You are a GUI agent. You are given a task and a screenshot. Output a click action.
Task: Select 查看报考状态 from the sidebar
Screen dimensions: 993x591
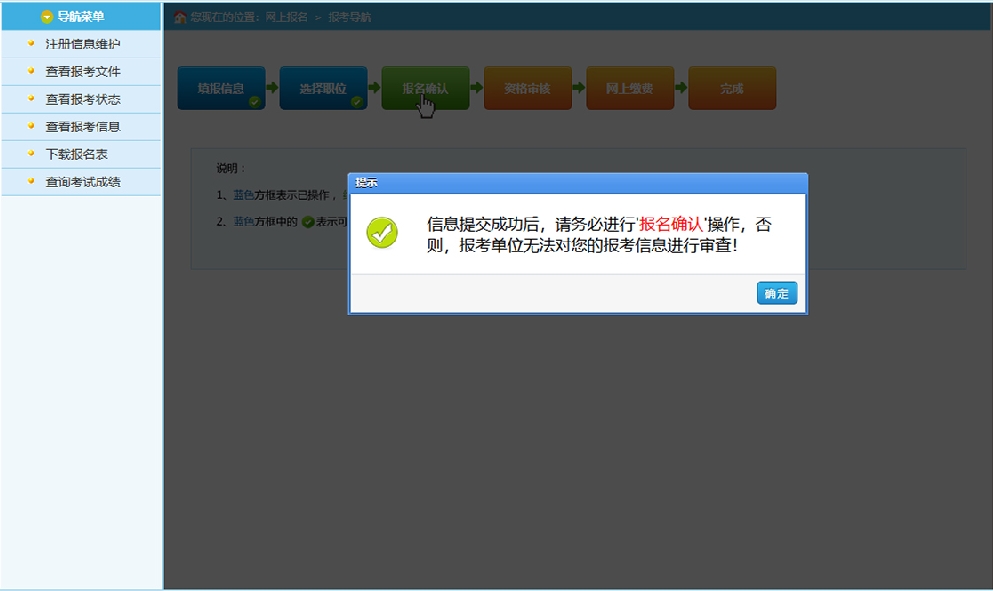[82, 100]
